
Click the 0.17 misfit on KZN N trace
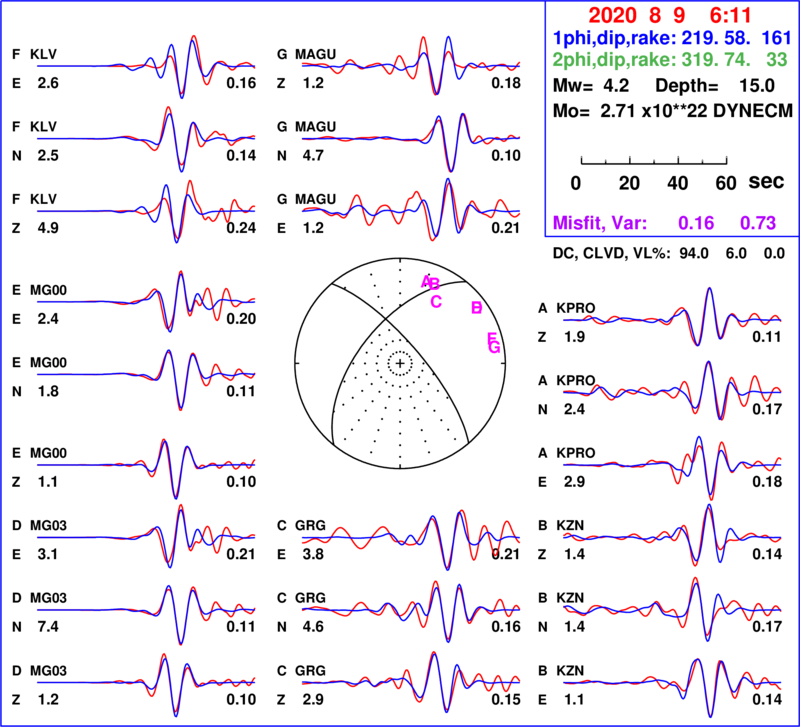tap(767, 626)
